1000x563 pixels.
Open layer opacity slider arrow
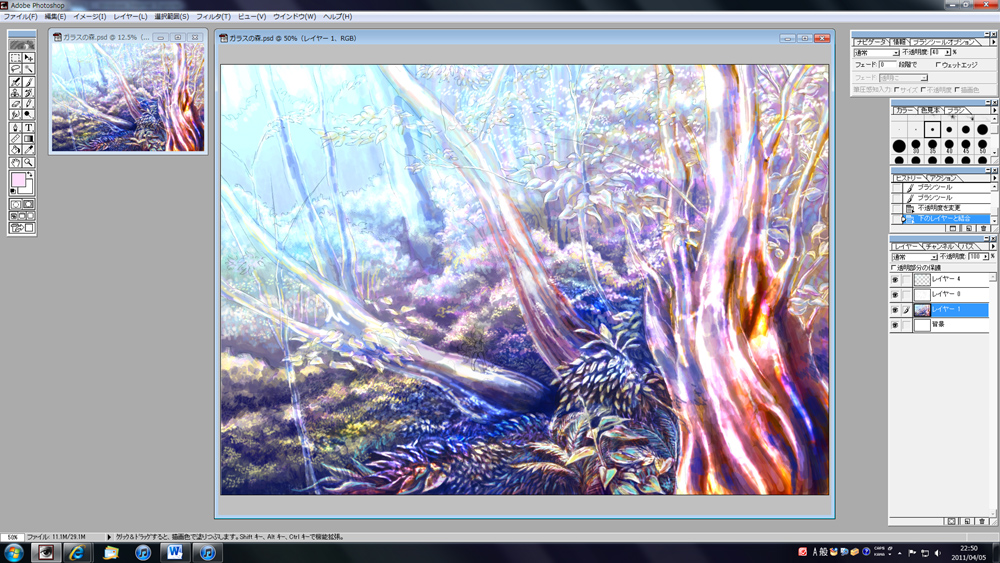point(985,256)
